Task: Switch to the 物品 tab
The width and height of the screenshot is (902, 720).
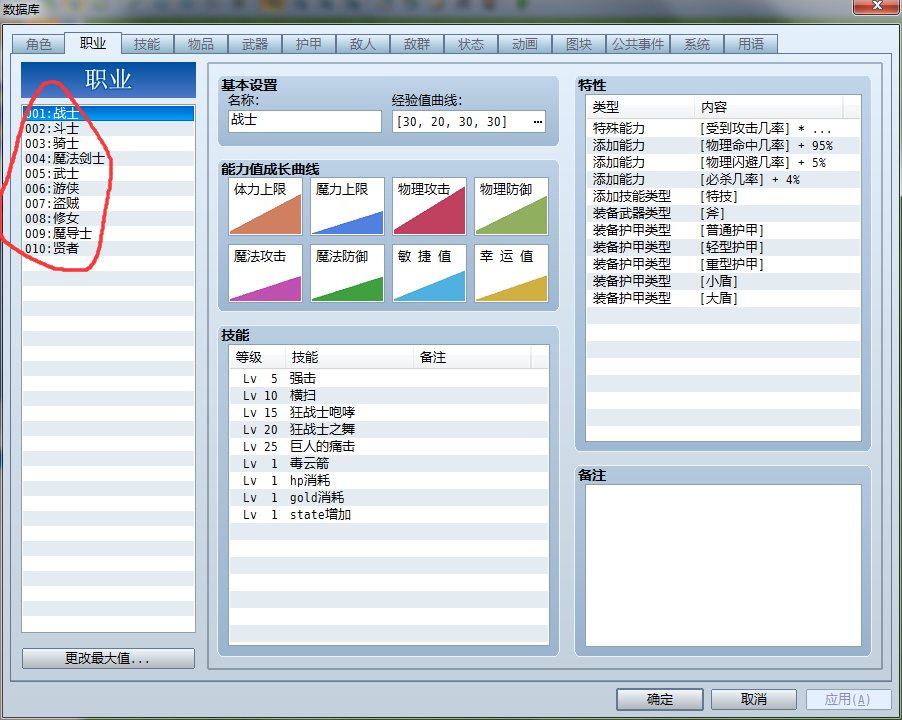Action: (x=201, y=44)
